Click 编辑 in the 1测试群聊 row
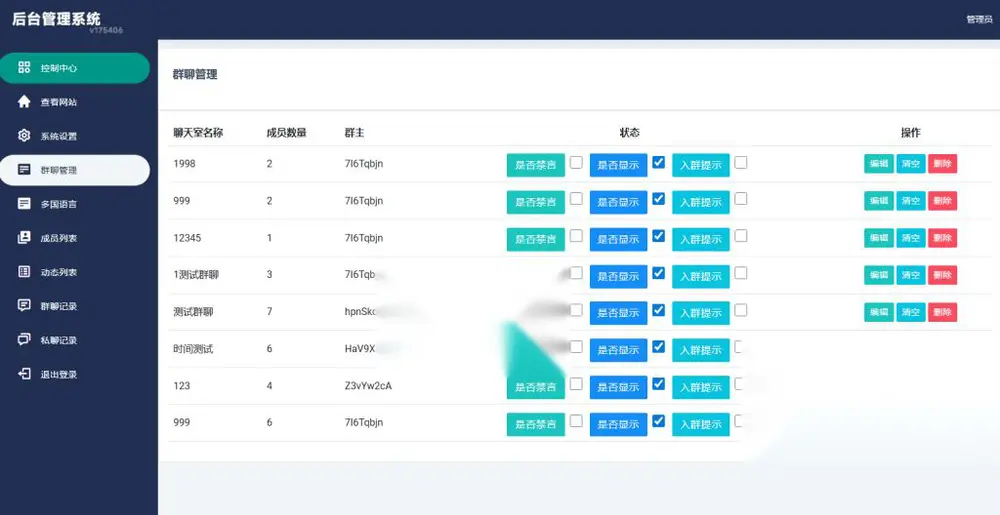The width and height of the screenshot is (1000, 515). tap(879, 275)
